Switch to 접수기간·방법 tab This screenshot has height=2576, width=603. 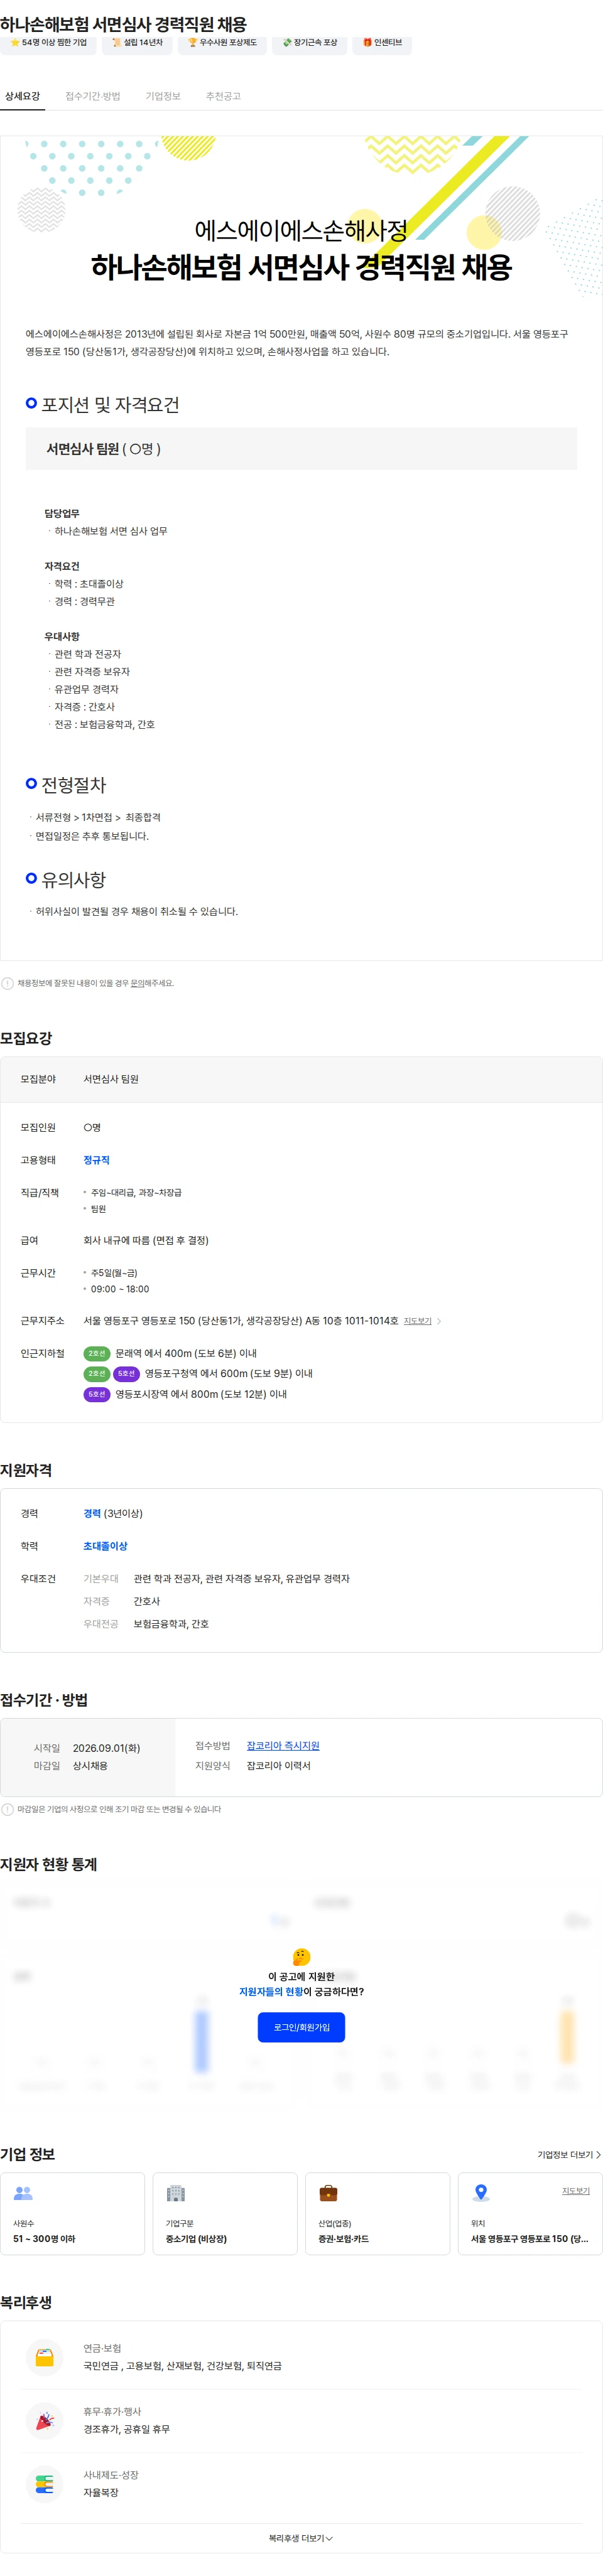coord(93,96)
